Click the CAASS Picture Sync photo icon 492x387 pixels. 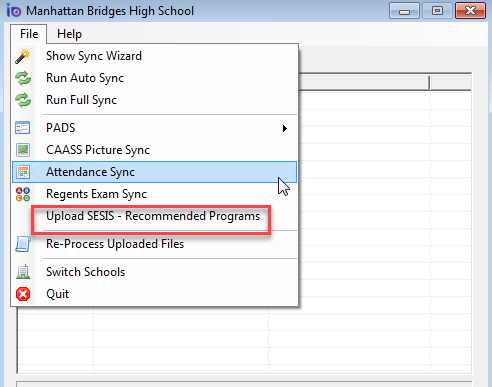click(23, 150)
